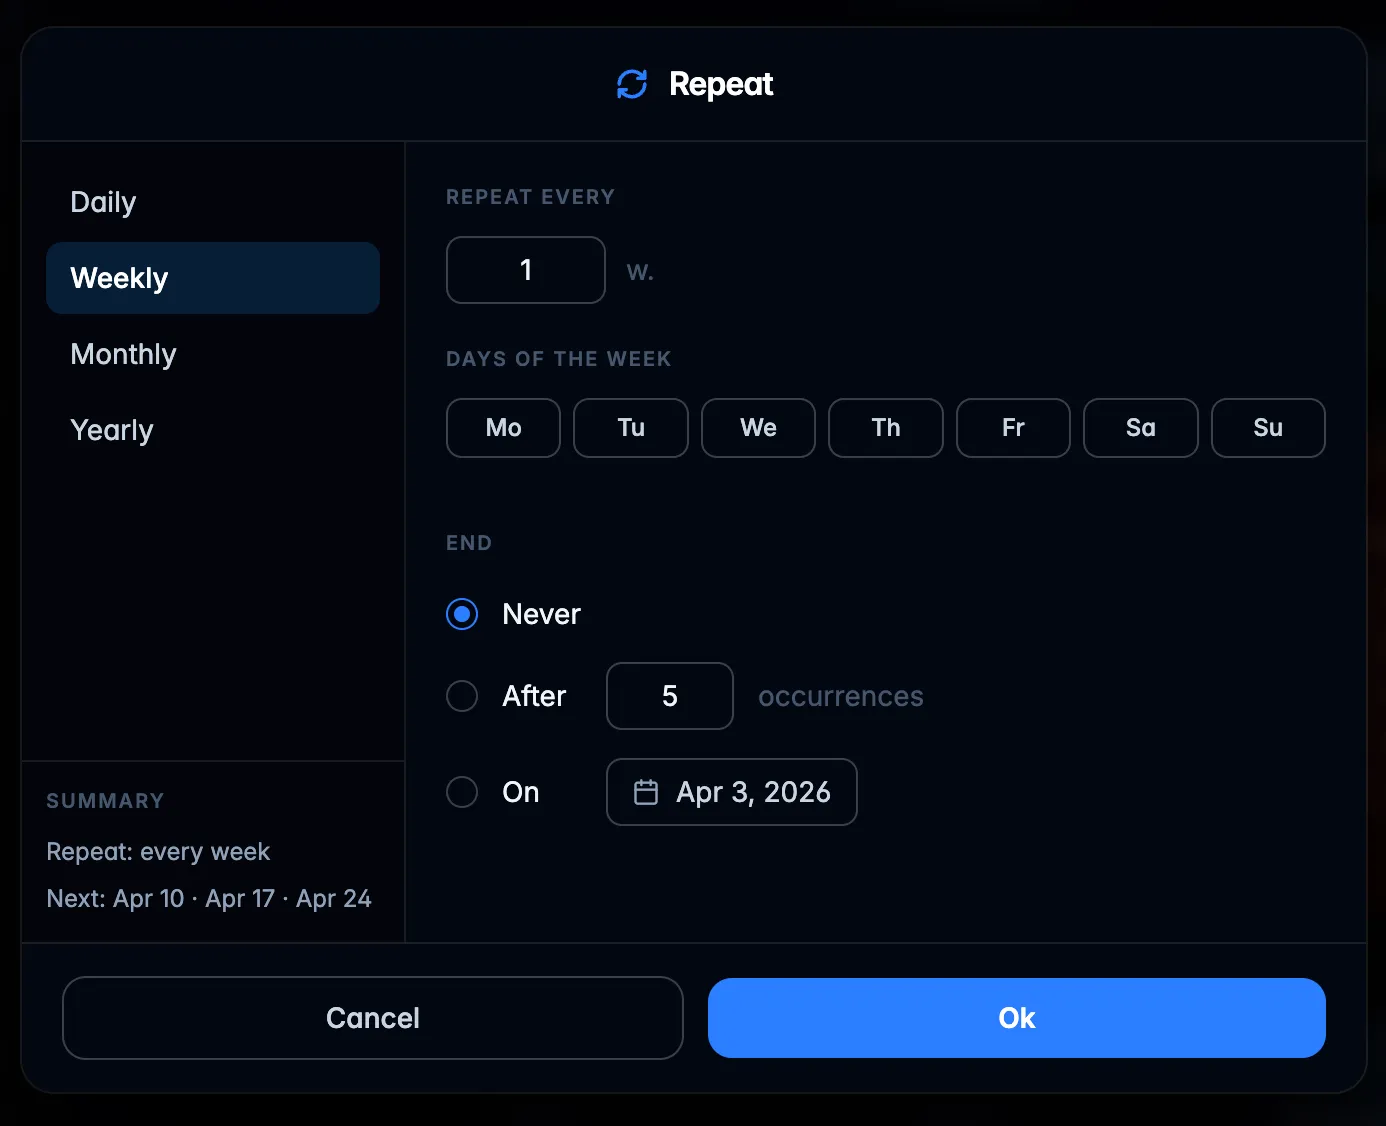Confirm settings with the Ok button
The width and height of the screenshot is (1386, 1126).
coord(1016,1018)
